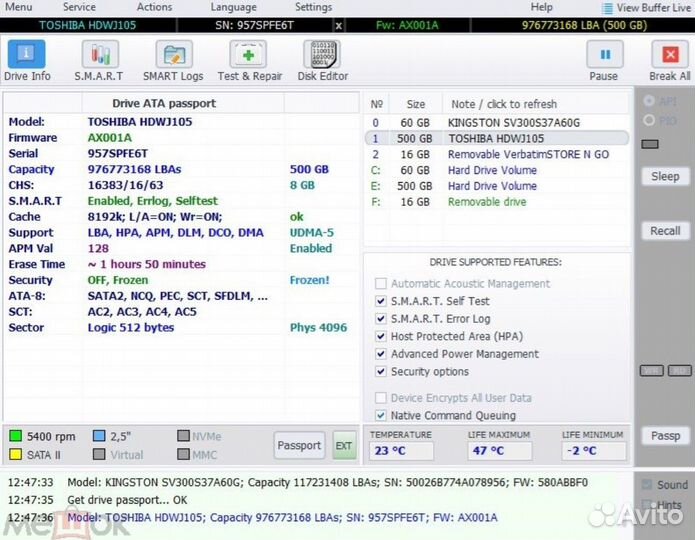Toggle the Sound checkbox
Viewport: 695px width, 540px height.
pyautogui.click(x=648, y=485)
